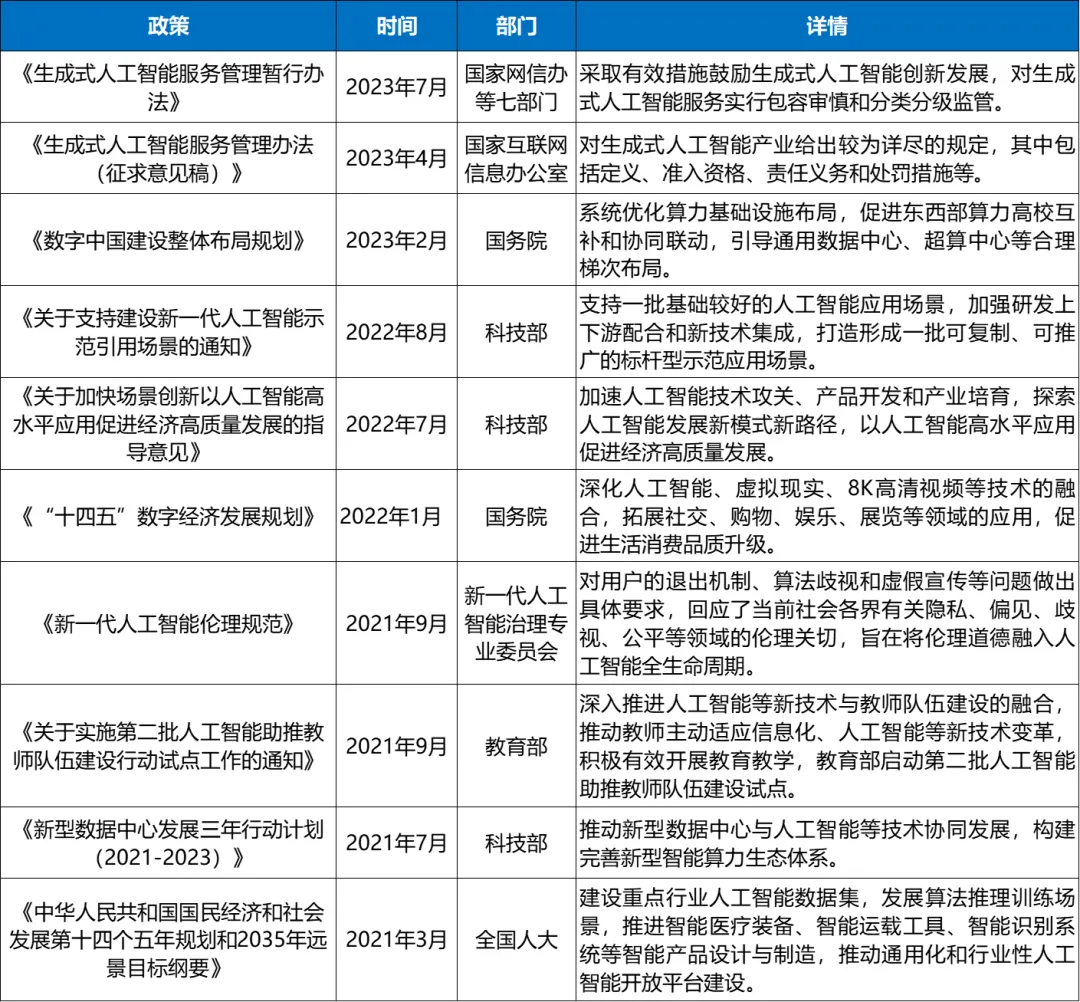Click the 详情 column header
Screen dimensions: 1080x1002
(827, 25)
